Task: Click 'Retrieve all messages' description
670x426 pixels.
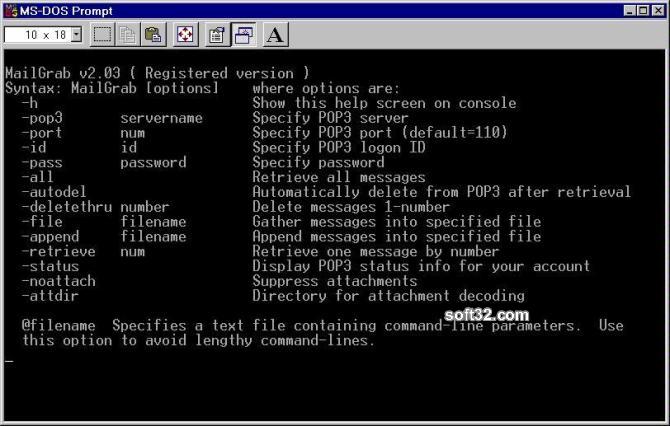Action: click(x=339, y=177)
